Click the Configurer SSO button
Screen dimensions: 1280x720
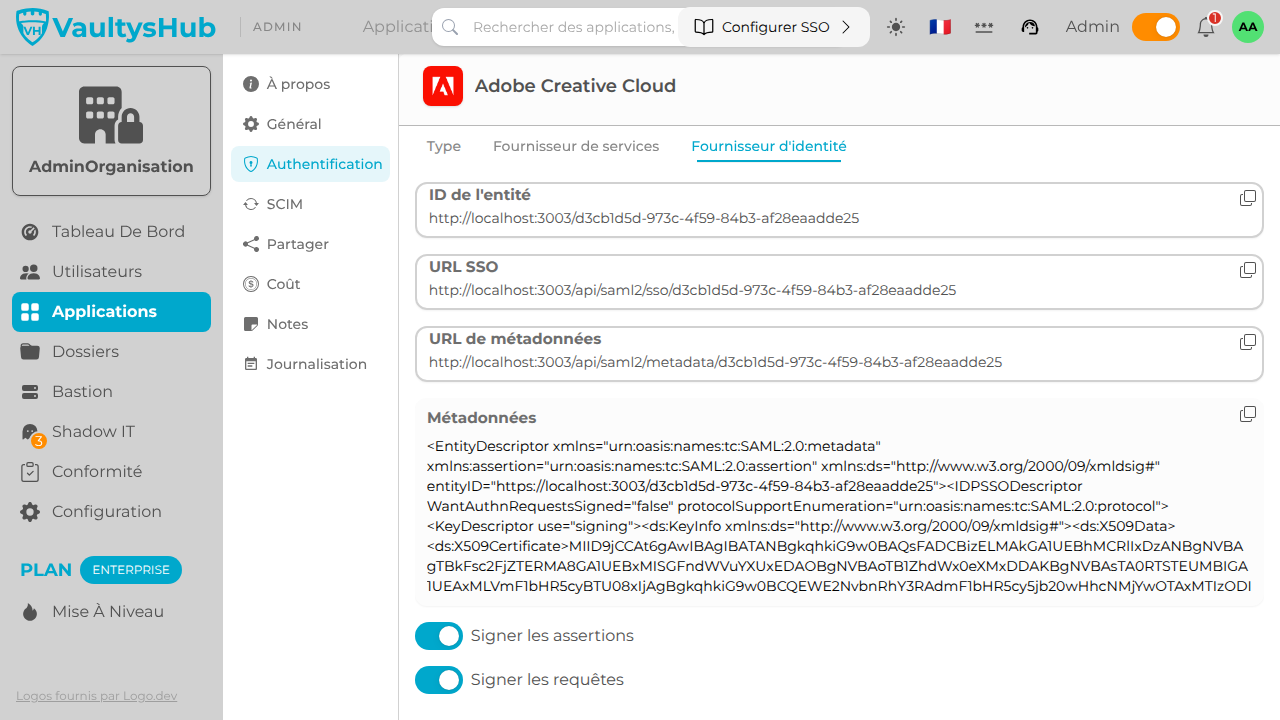tap(774, 27)
